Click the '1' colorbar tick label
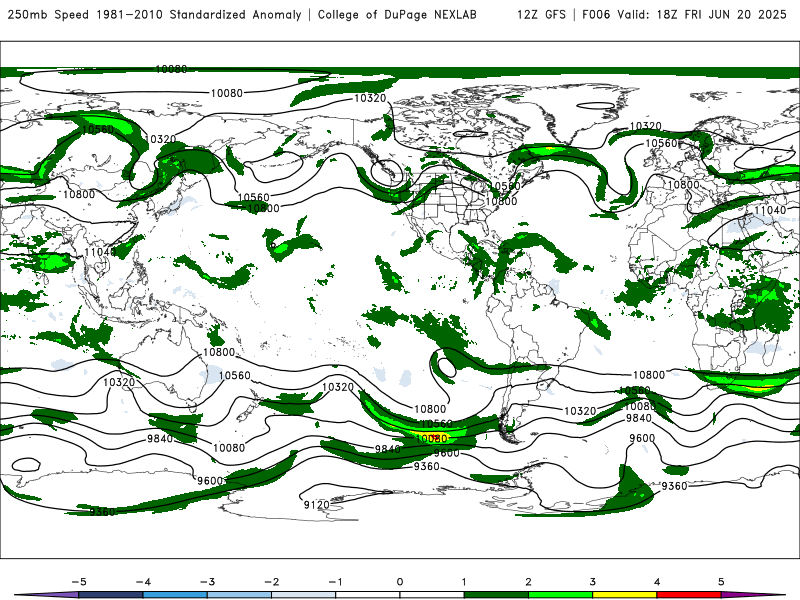The image size is (800, 600). pos(464,582)
